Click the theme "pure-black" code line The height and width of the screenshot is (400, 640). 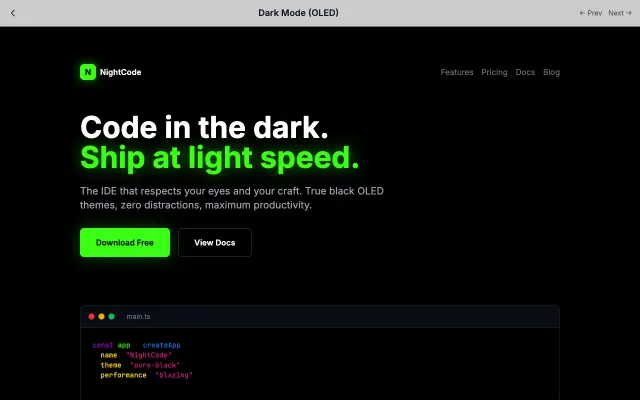coord(140,365)
